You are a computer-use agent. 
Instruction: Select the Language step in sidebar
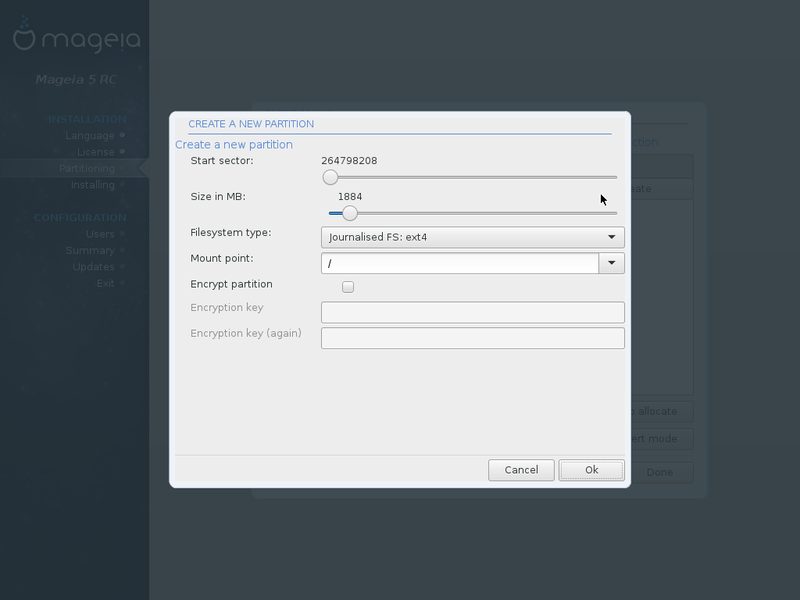click(x=90, y=136)
